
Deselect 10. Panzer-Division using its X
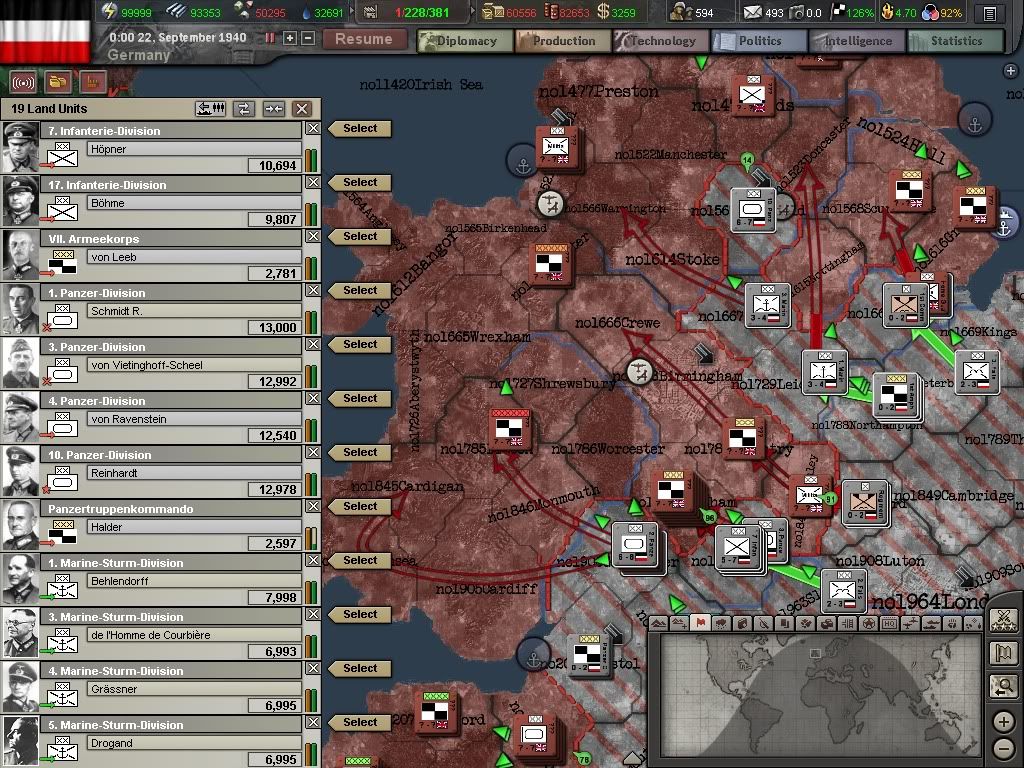tap(313, 453)
